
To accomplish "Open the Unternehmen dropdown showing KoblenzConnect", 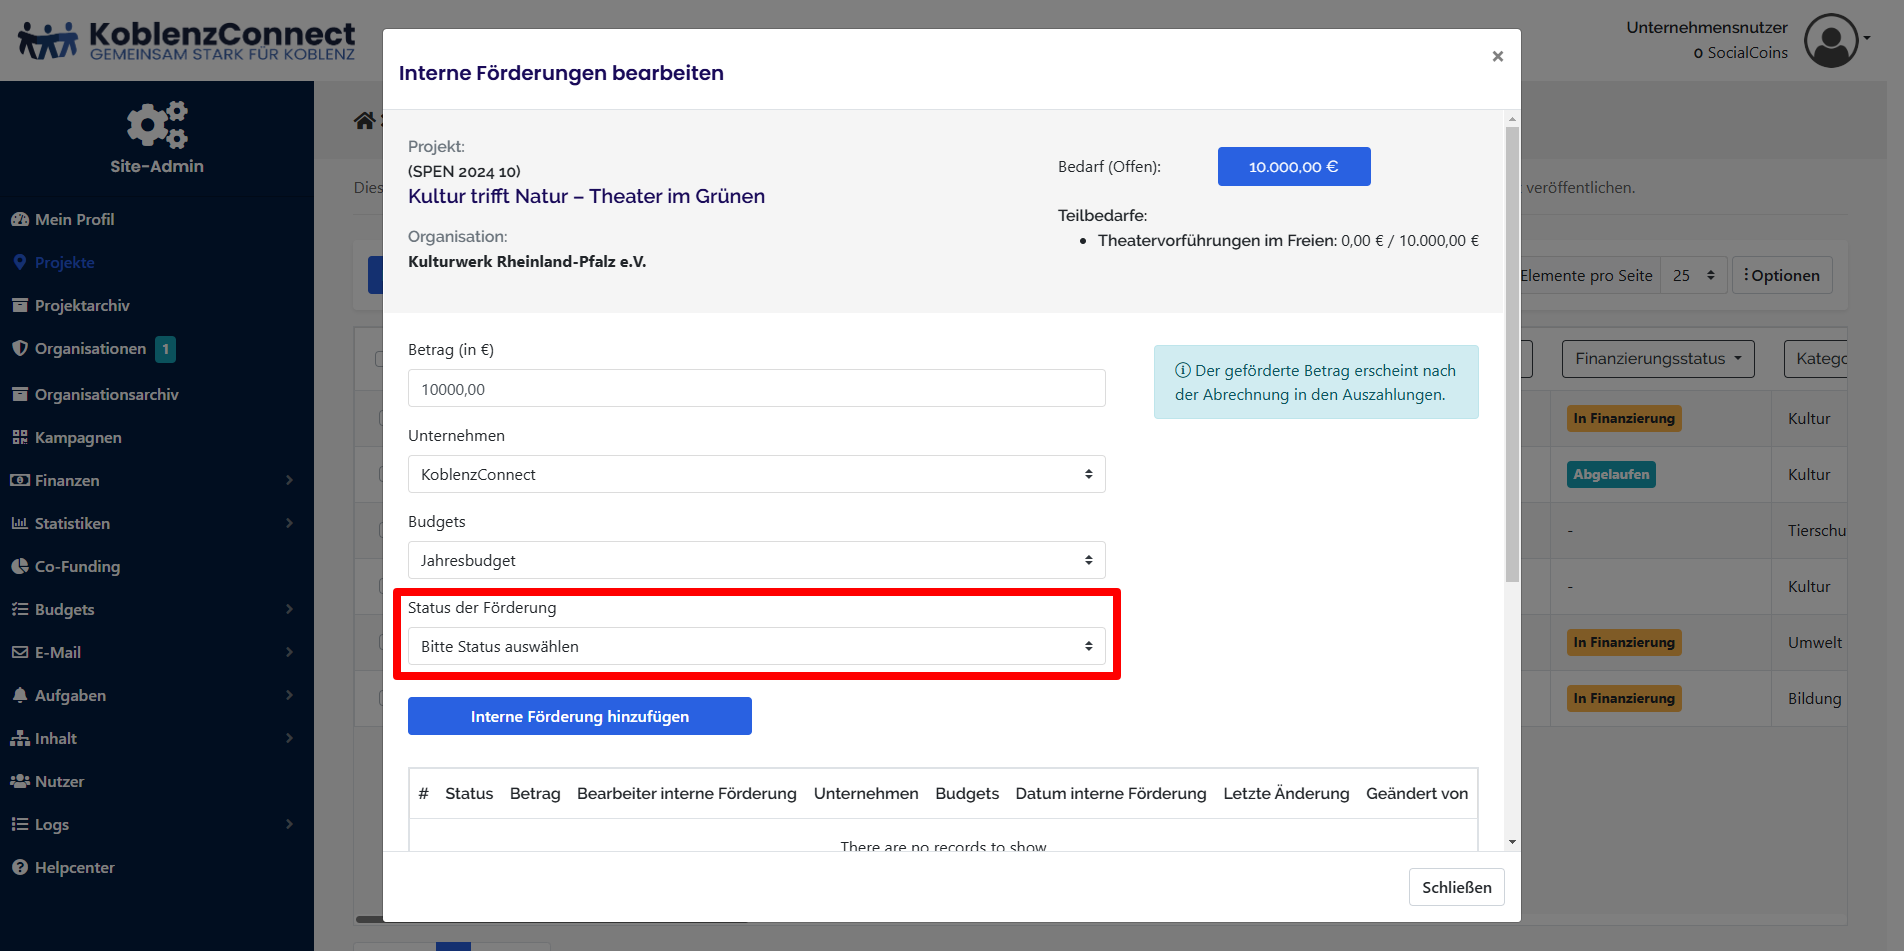I will tap(756, 474).
